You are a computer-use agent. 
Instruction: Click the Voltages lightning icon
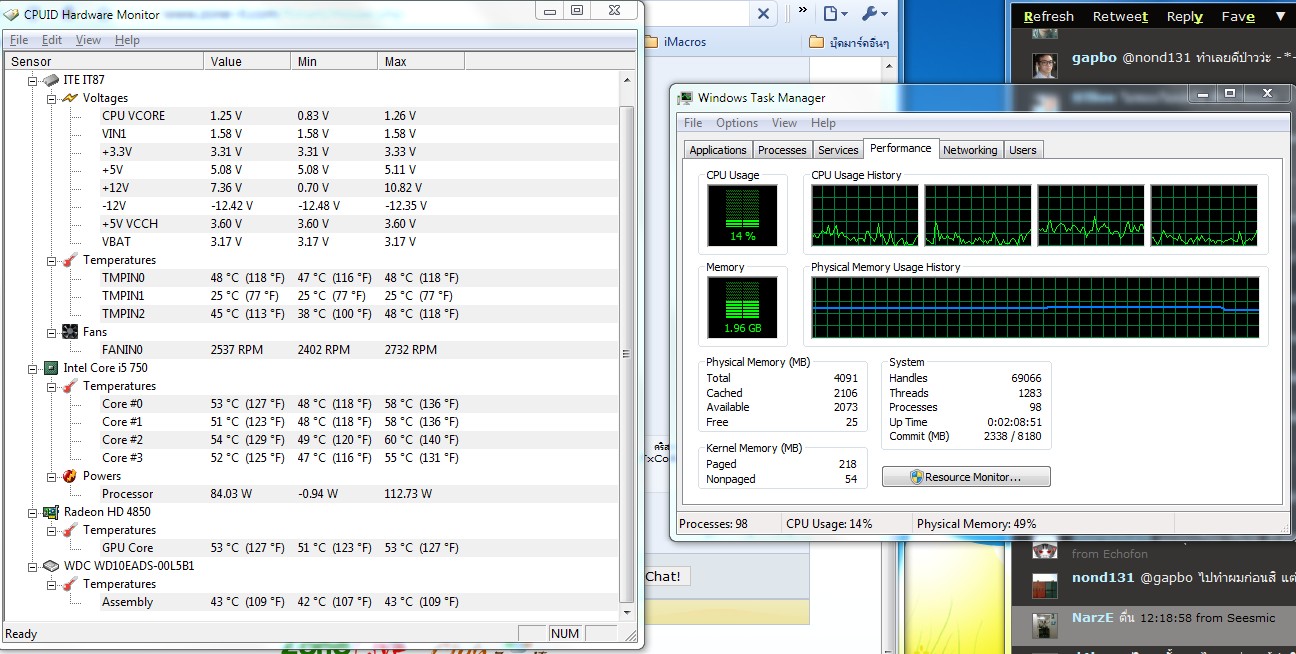(x=69, y=98)
